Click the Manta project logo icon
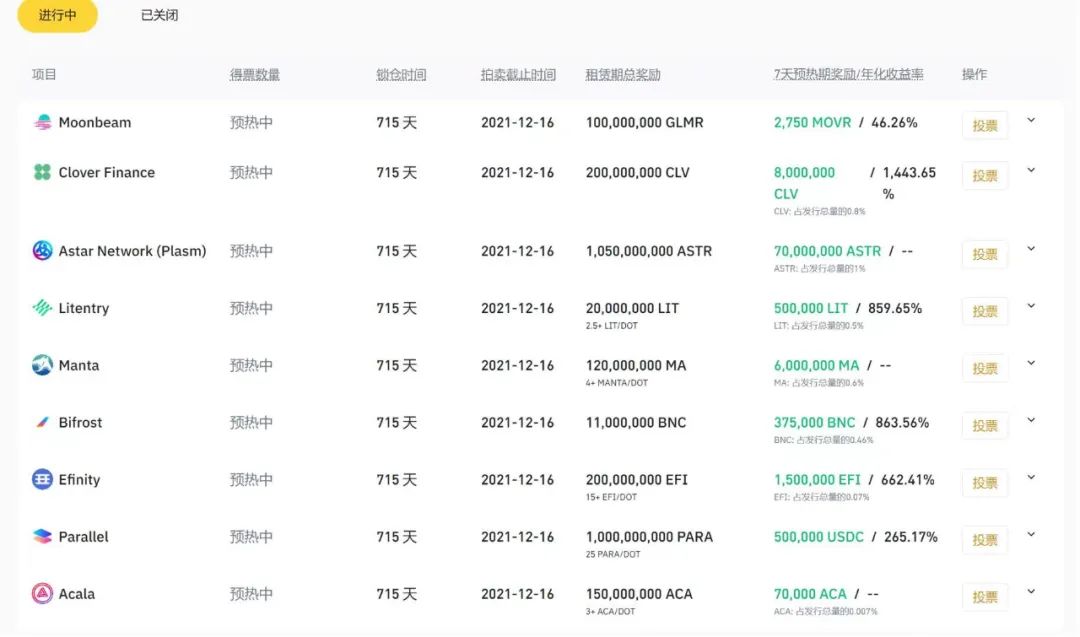 (43, 365)
